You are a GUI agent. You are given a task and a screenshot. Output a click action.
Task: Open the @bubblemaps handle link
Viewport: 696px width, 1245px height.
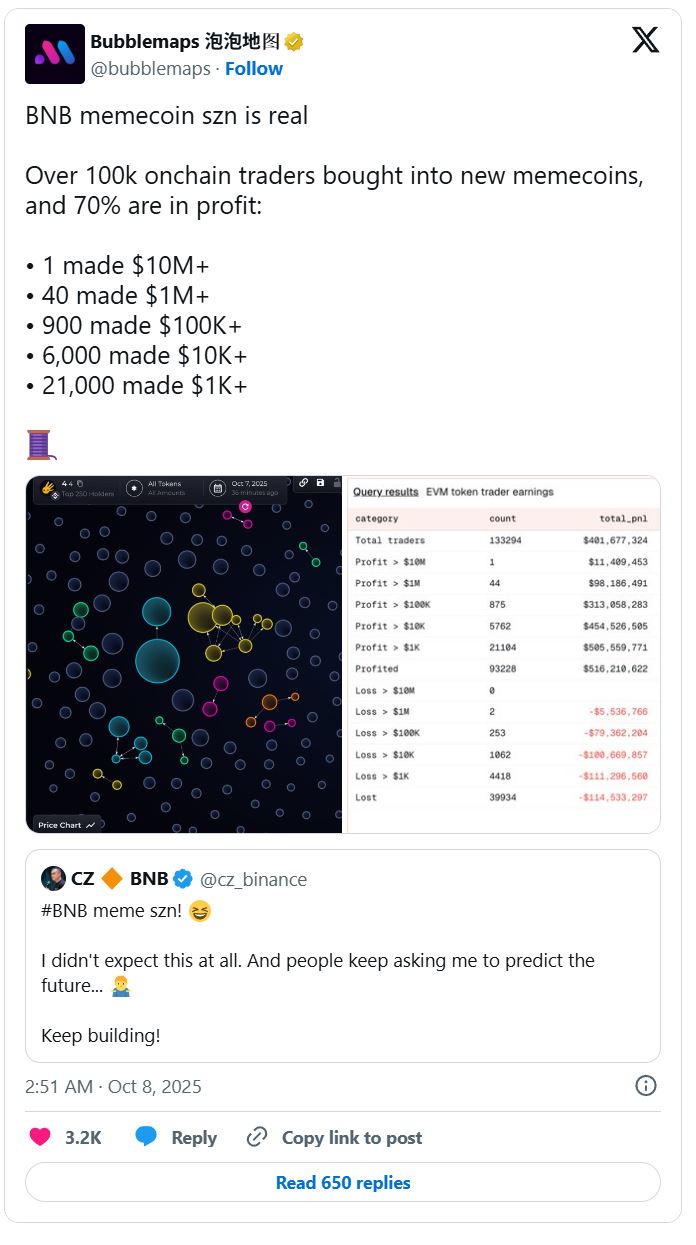point(150,69)
